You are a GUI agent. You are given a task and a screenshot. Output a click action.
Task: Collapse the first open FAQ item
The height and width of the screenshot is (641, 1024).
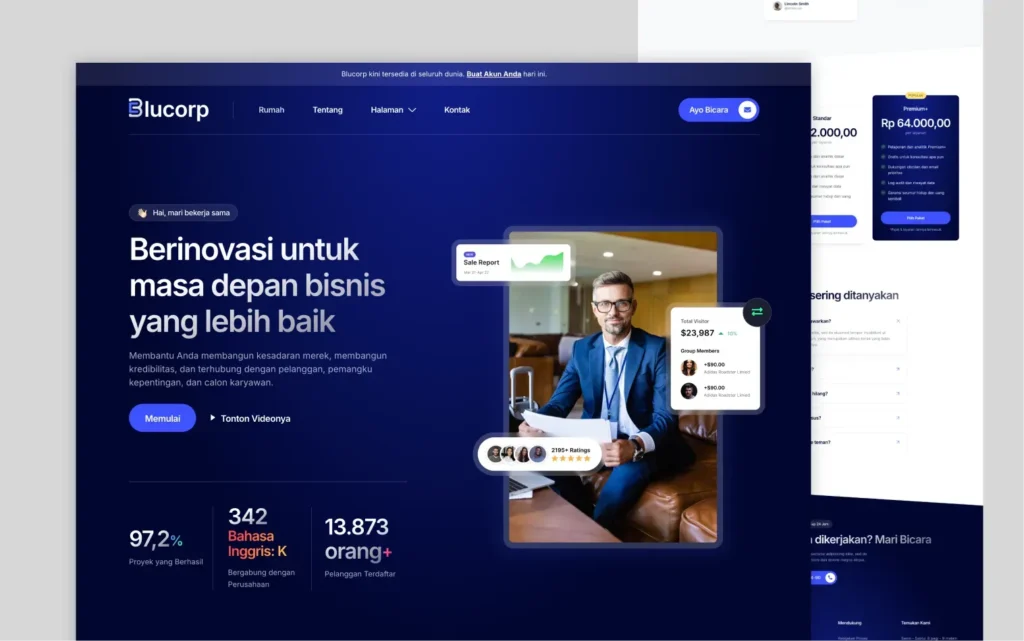click(x=898, y=321)
